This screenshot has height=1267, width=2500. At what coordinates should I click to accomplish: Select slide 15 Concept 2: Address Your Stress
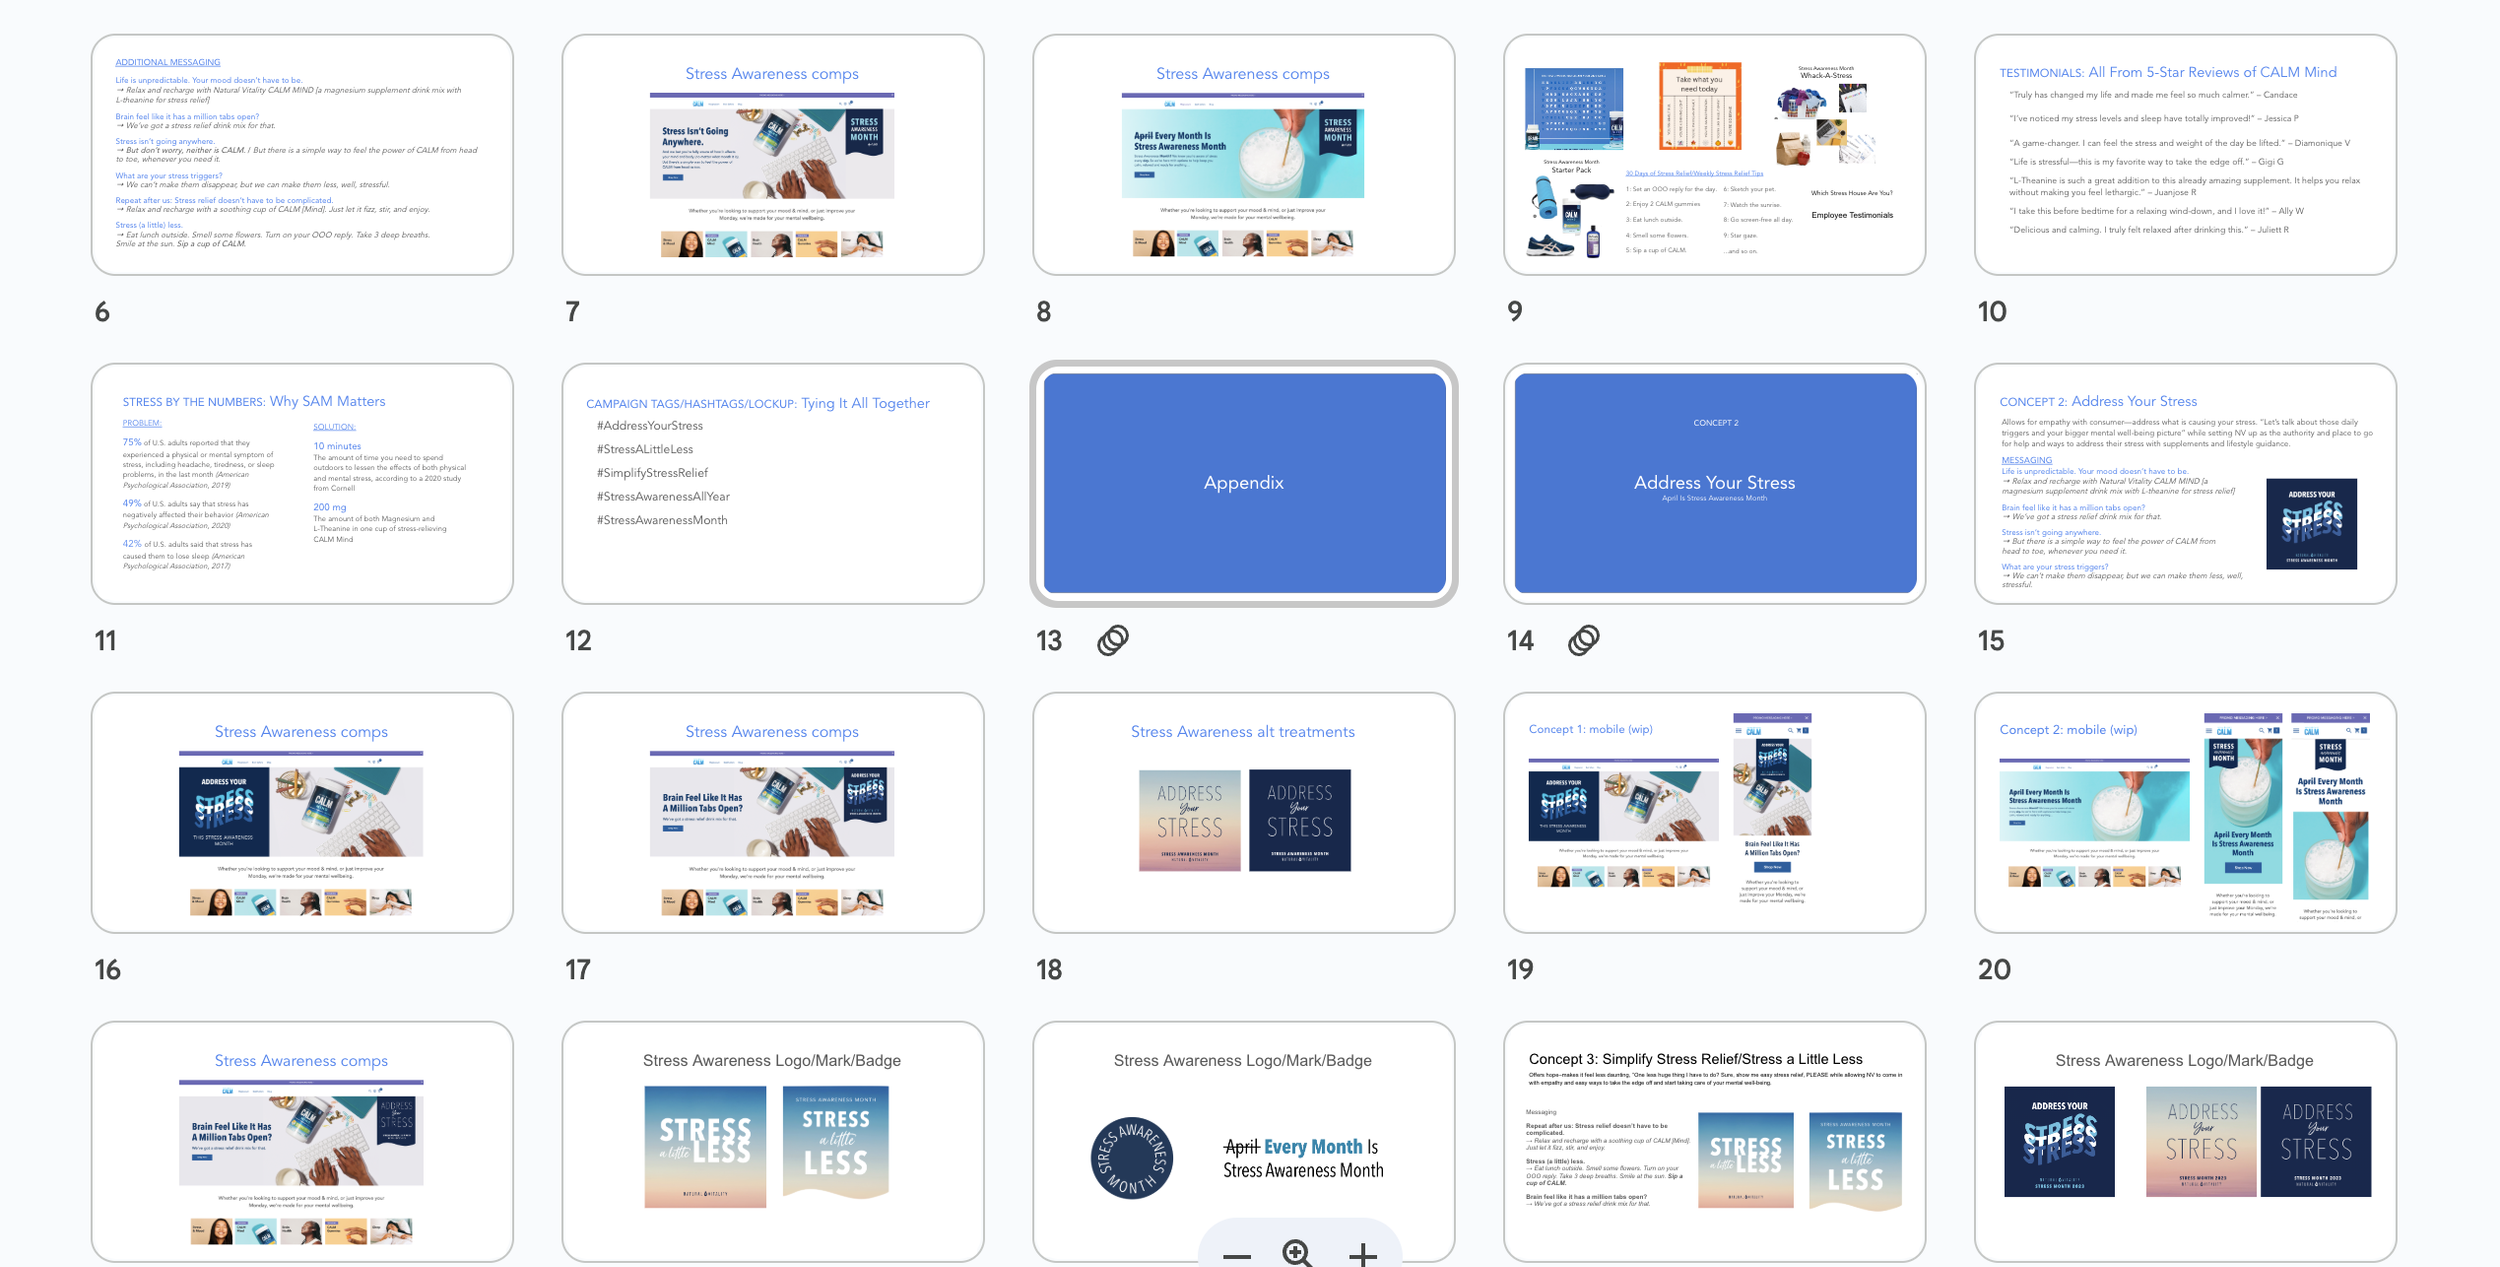pos(2185,483)
